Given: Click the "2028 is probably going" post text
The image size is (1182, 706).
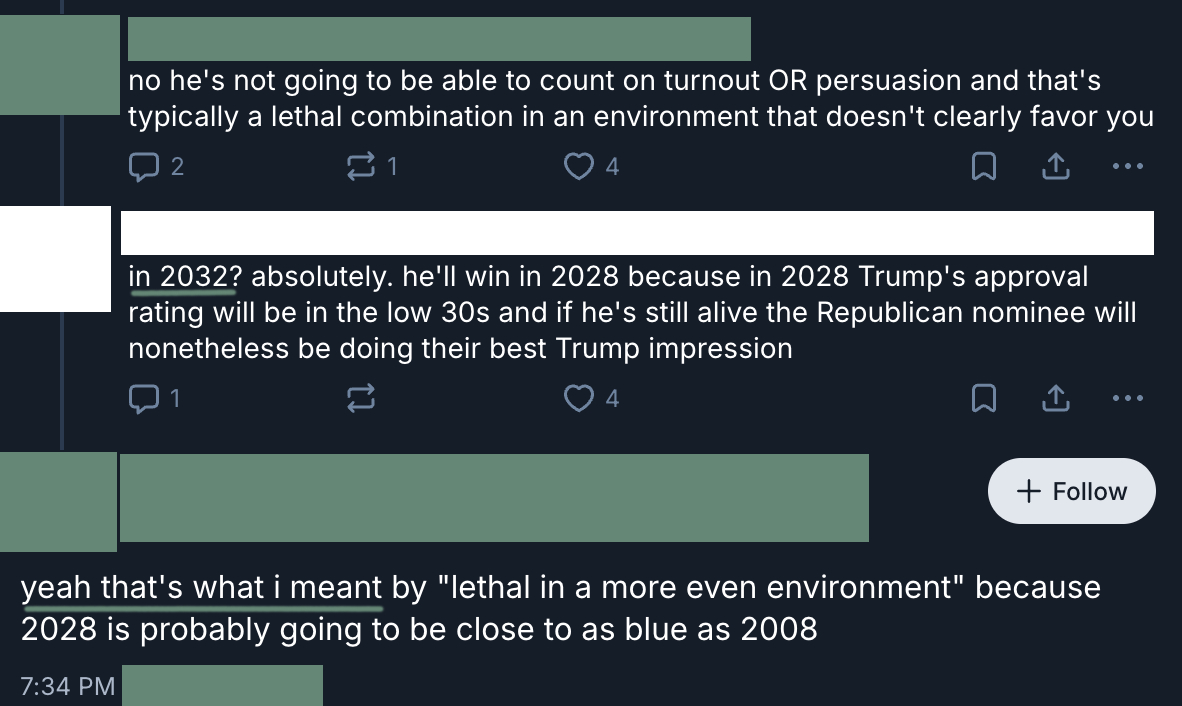Looking at the screenshot, I should [419, 630].
